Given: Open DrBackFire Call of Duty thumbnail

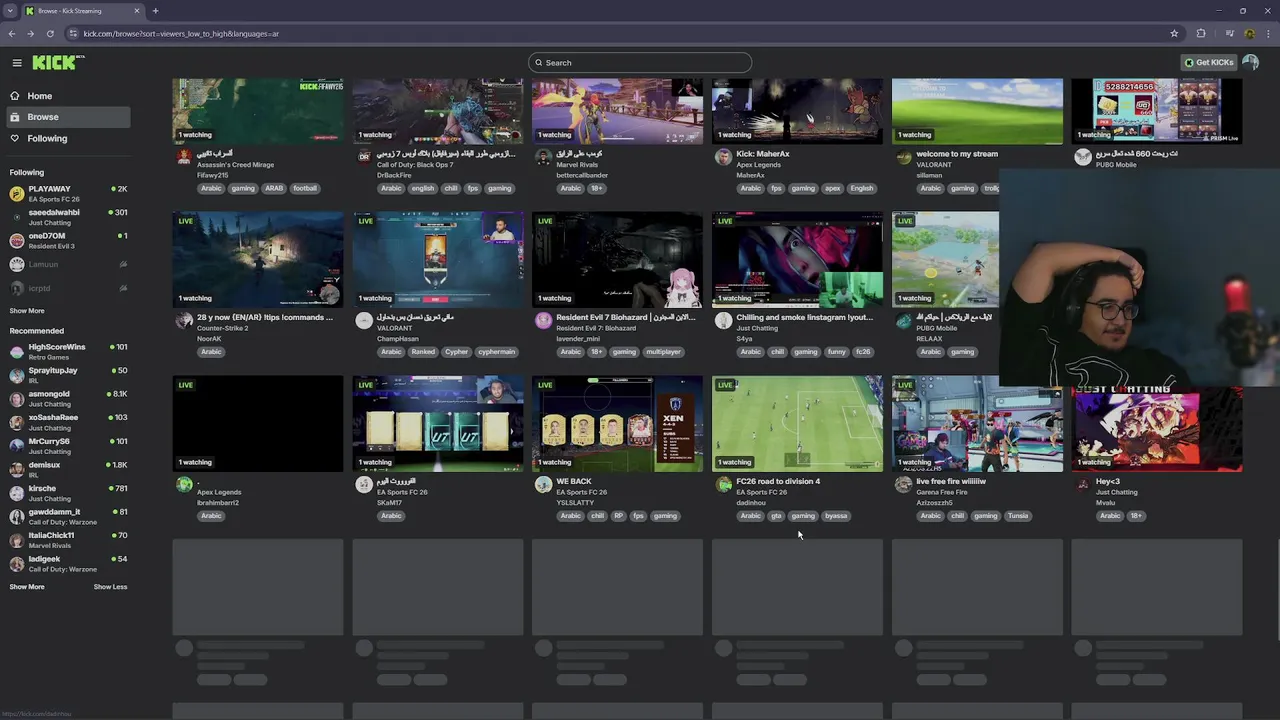Looking at the screenshot, I should 437,111.
